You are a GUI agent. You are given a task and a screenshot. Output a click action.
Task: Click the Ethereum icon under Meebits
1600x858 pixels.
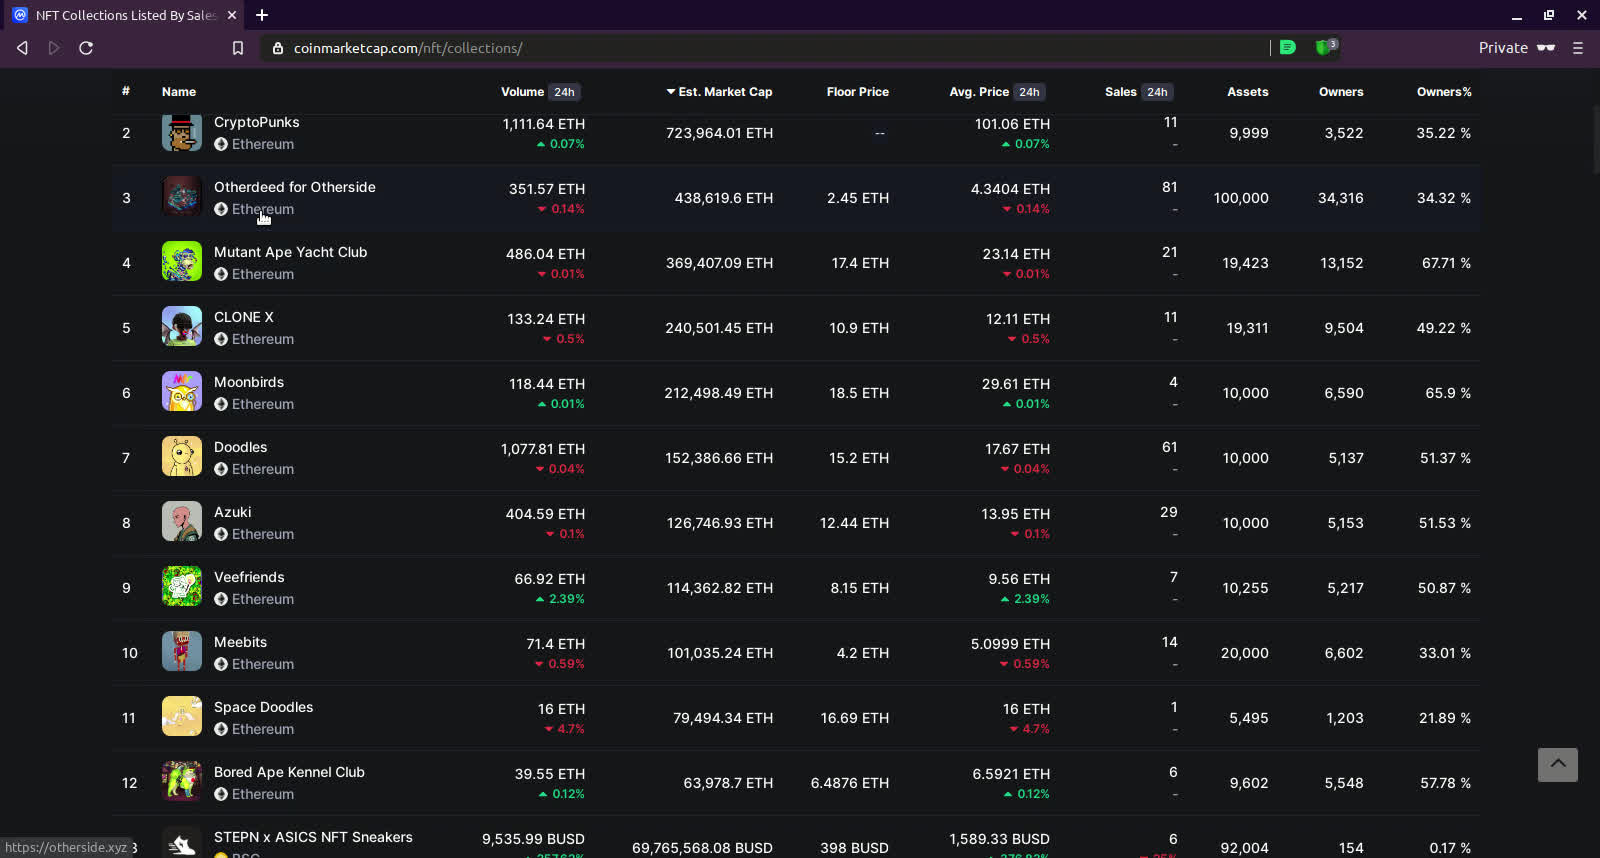coord(221,664)
